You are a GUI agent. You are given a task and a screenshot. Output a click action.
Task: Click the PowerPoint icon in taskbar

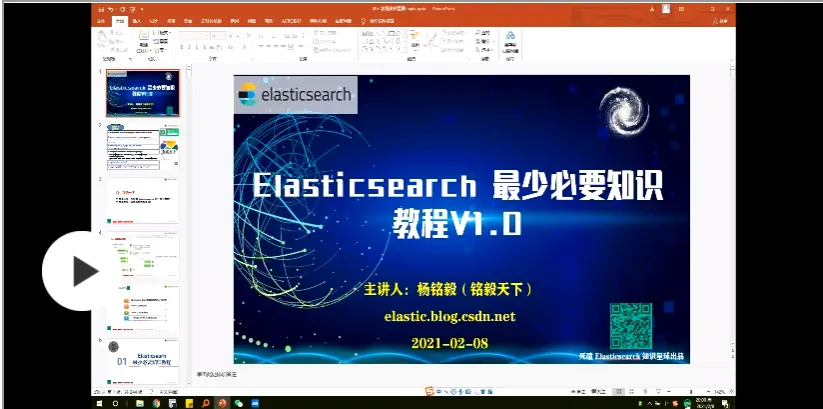tap(222, 403)
